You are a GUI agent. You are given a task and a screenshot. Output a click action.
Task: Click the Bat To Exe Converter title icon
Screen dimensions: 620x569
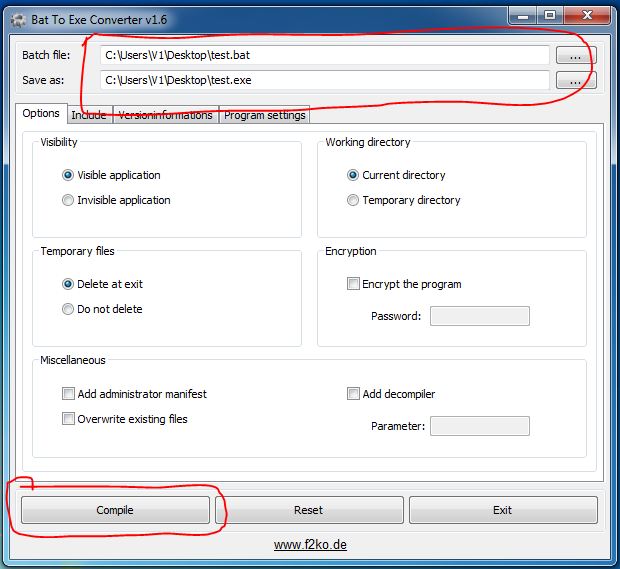pyautogui.click(x=18, y=20)
